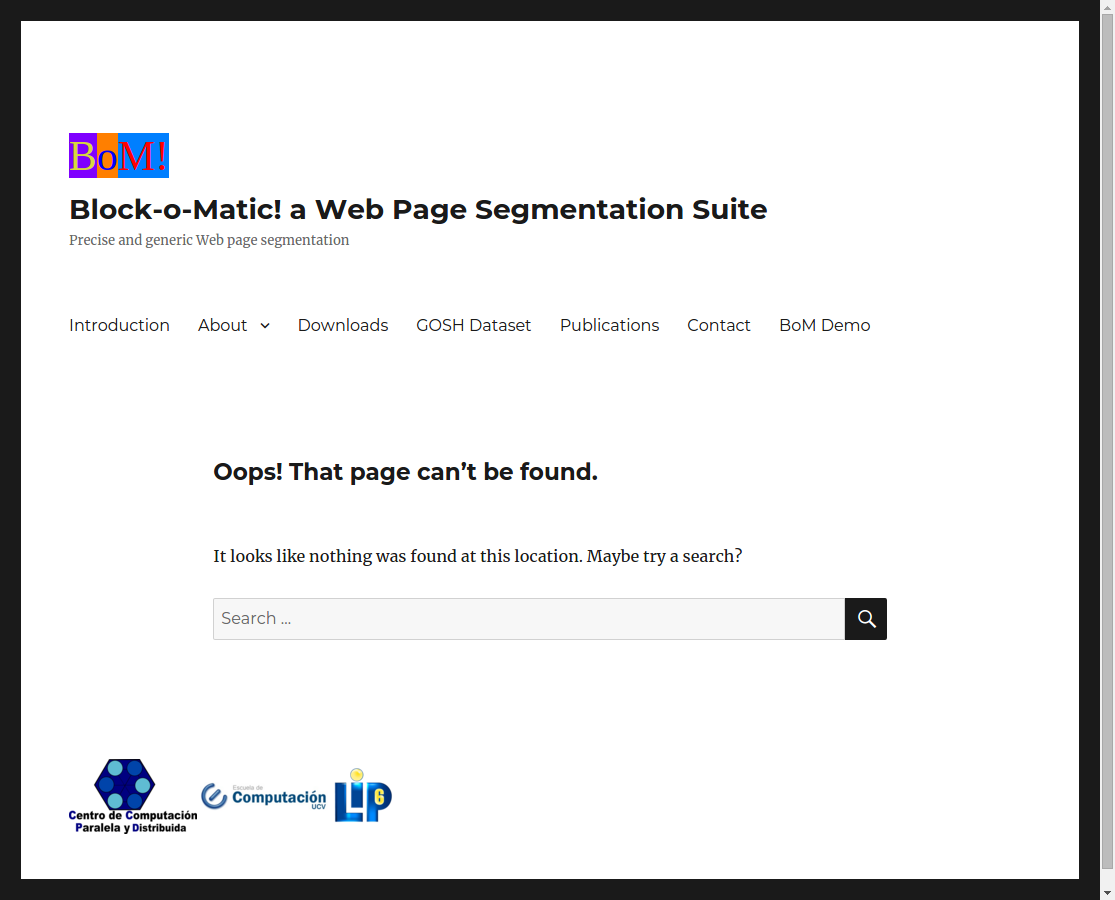Click the LIP6 logo in footer
The height and width of the screenshot is (900, 1115).
click(x=363, y=796)
